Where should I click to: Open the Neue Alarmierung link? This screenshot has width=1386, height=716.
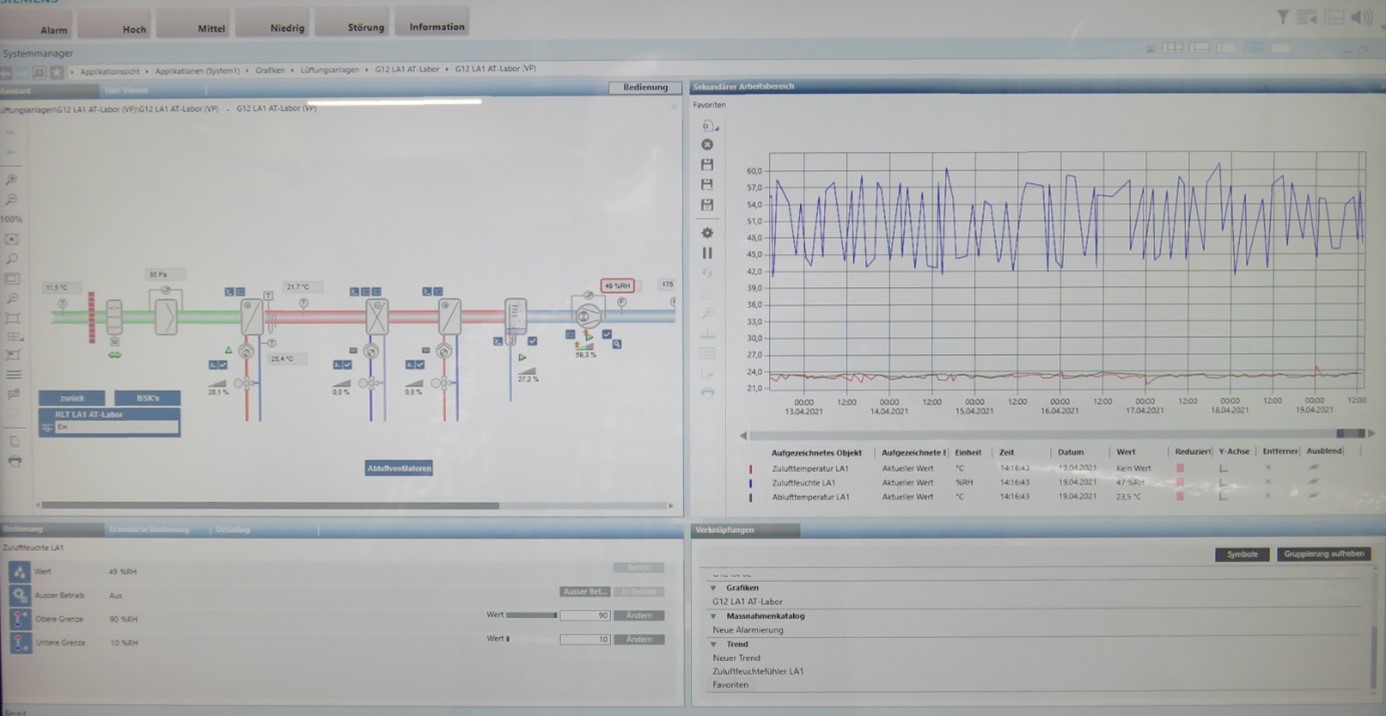coord(747,630)
